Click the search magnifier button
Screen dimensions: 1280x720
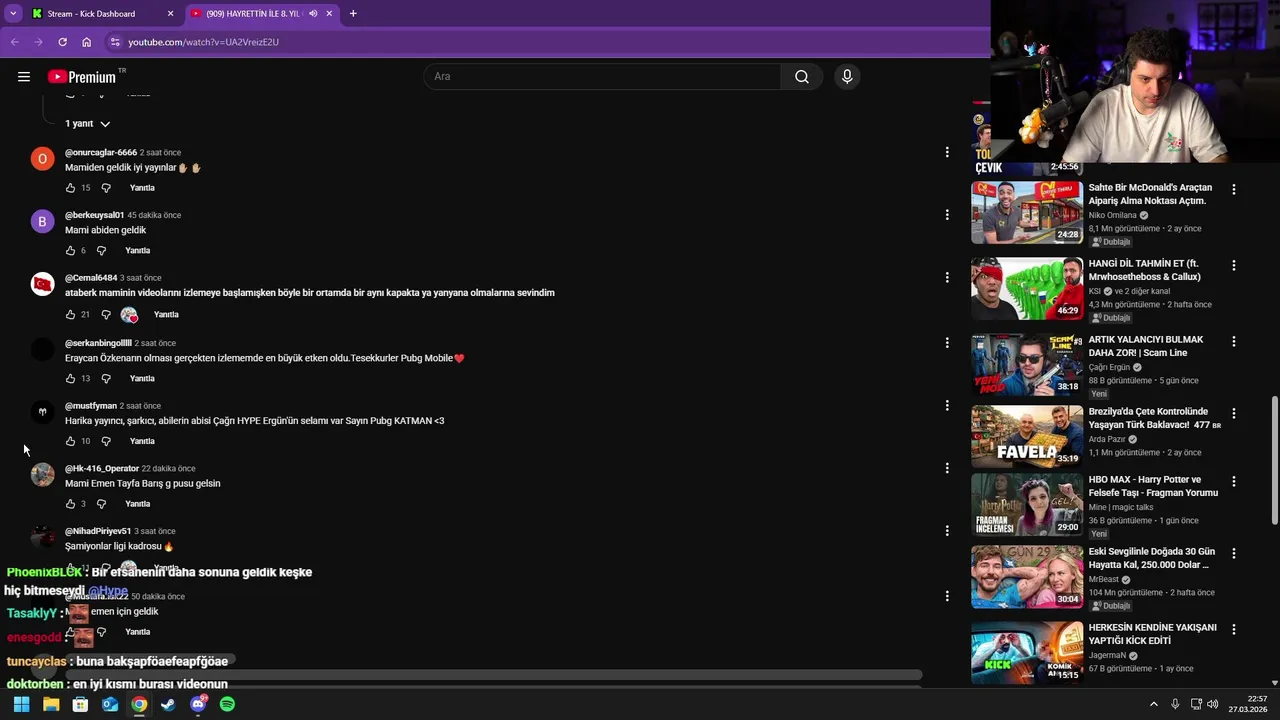pyautogui.click(x=802, y=77)
